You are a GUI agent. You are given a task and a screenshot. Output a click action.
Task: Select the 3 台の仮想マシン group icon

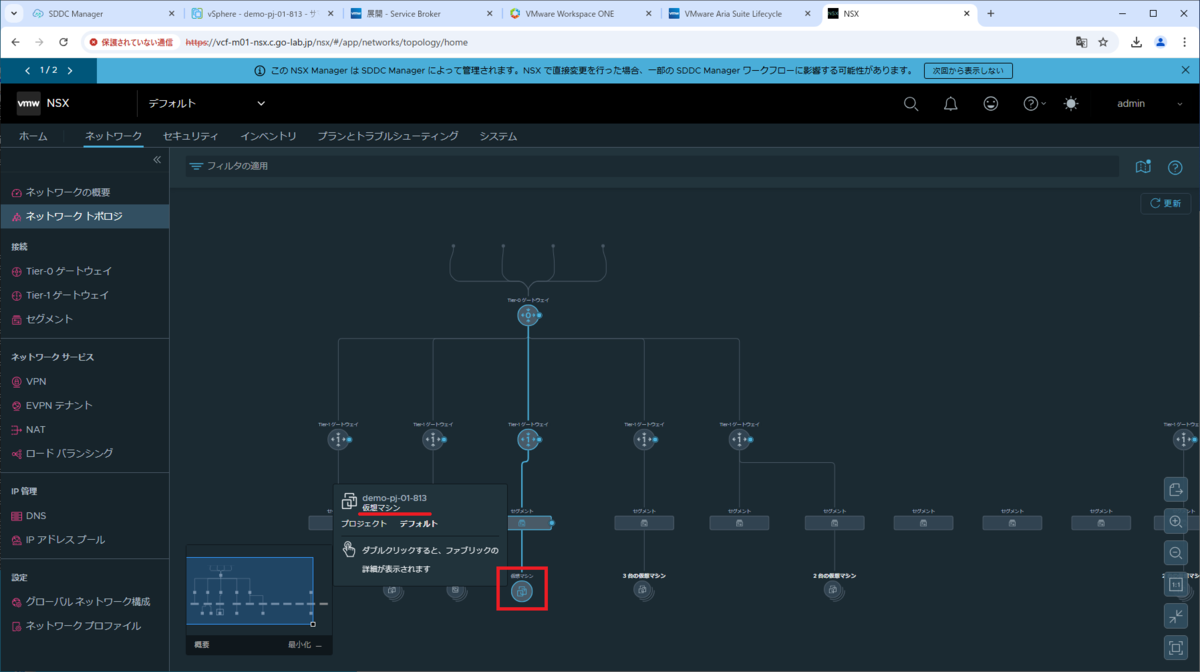click(x=643, y=591)
